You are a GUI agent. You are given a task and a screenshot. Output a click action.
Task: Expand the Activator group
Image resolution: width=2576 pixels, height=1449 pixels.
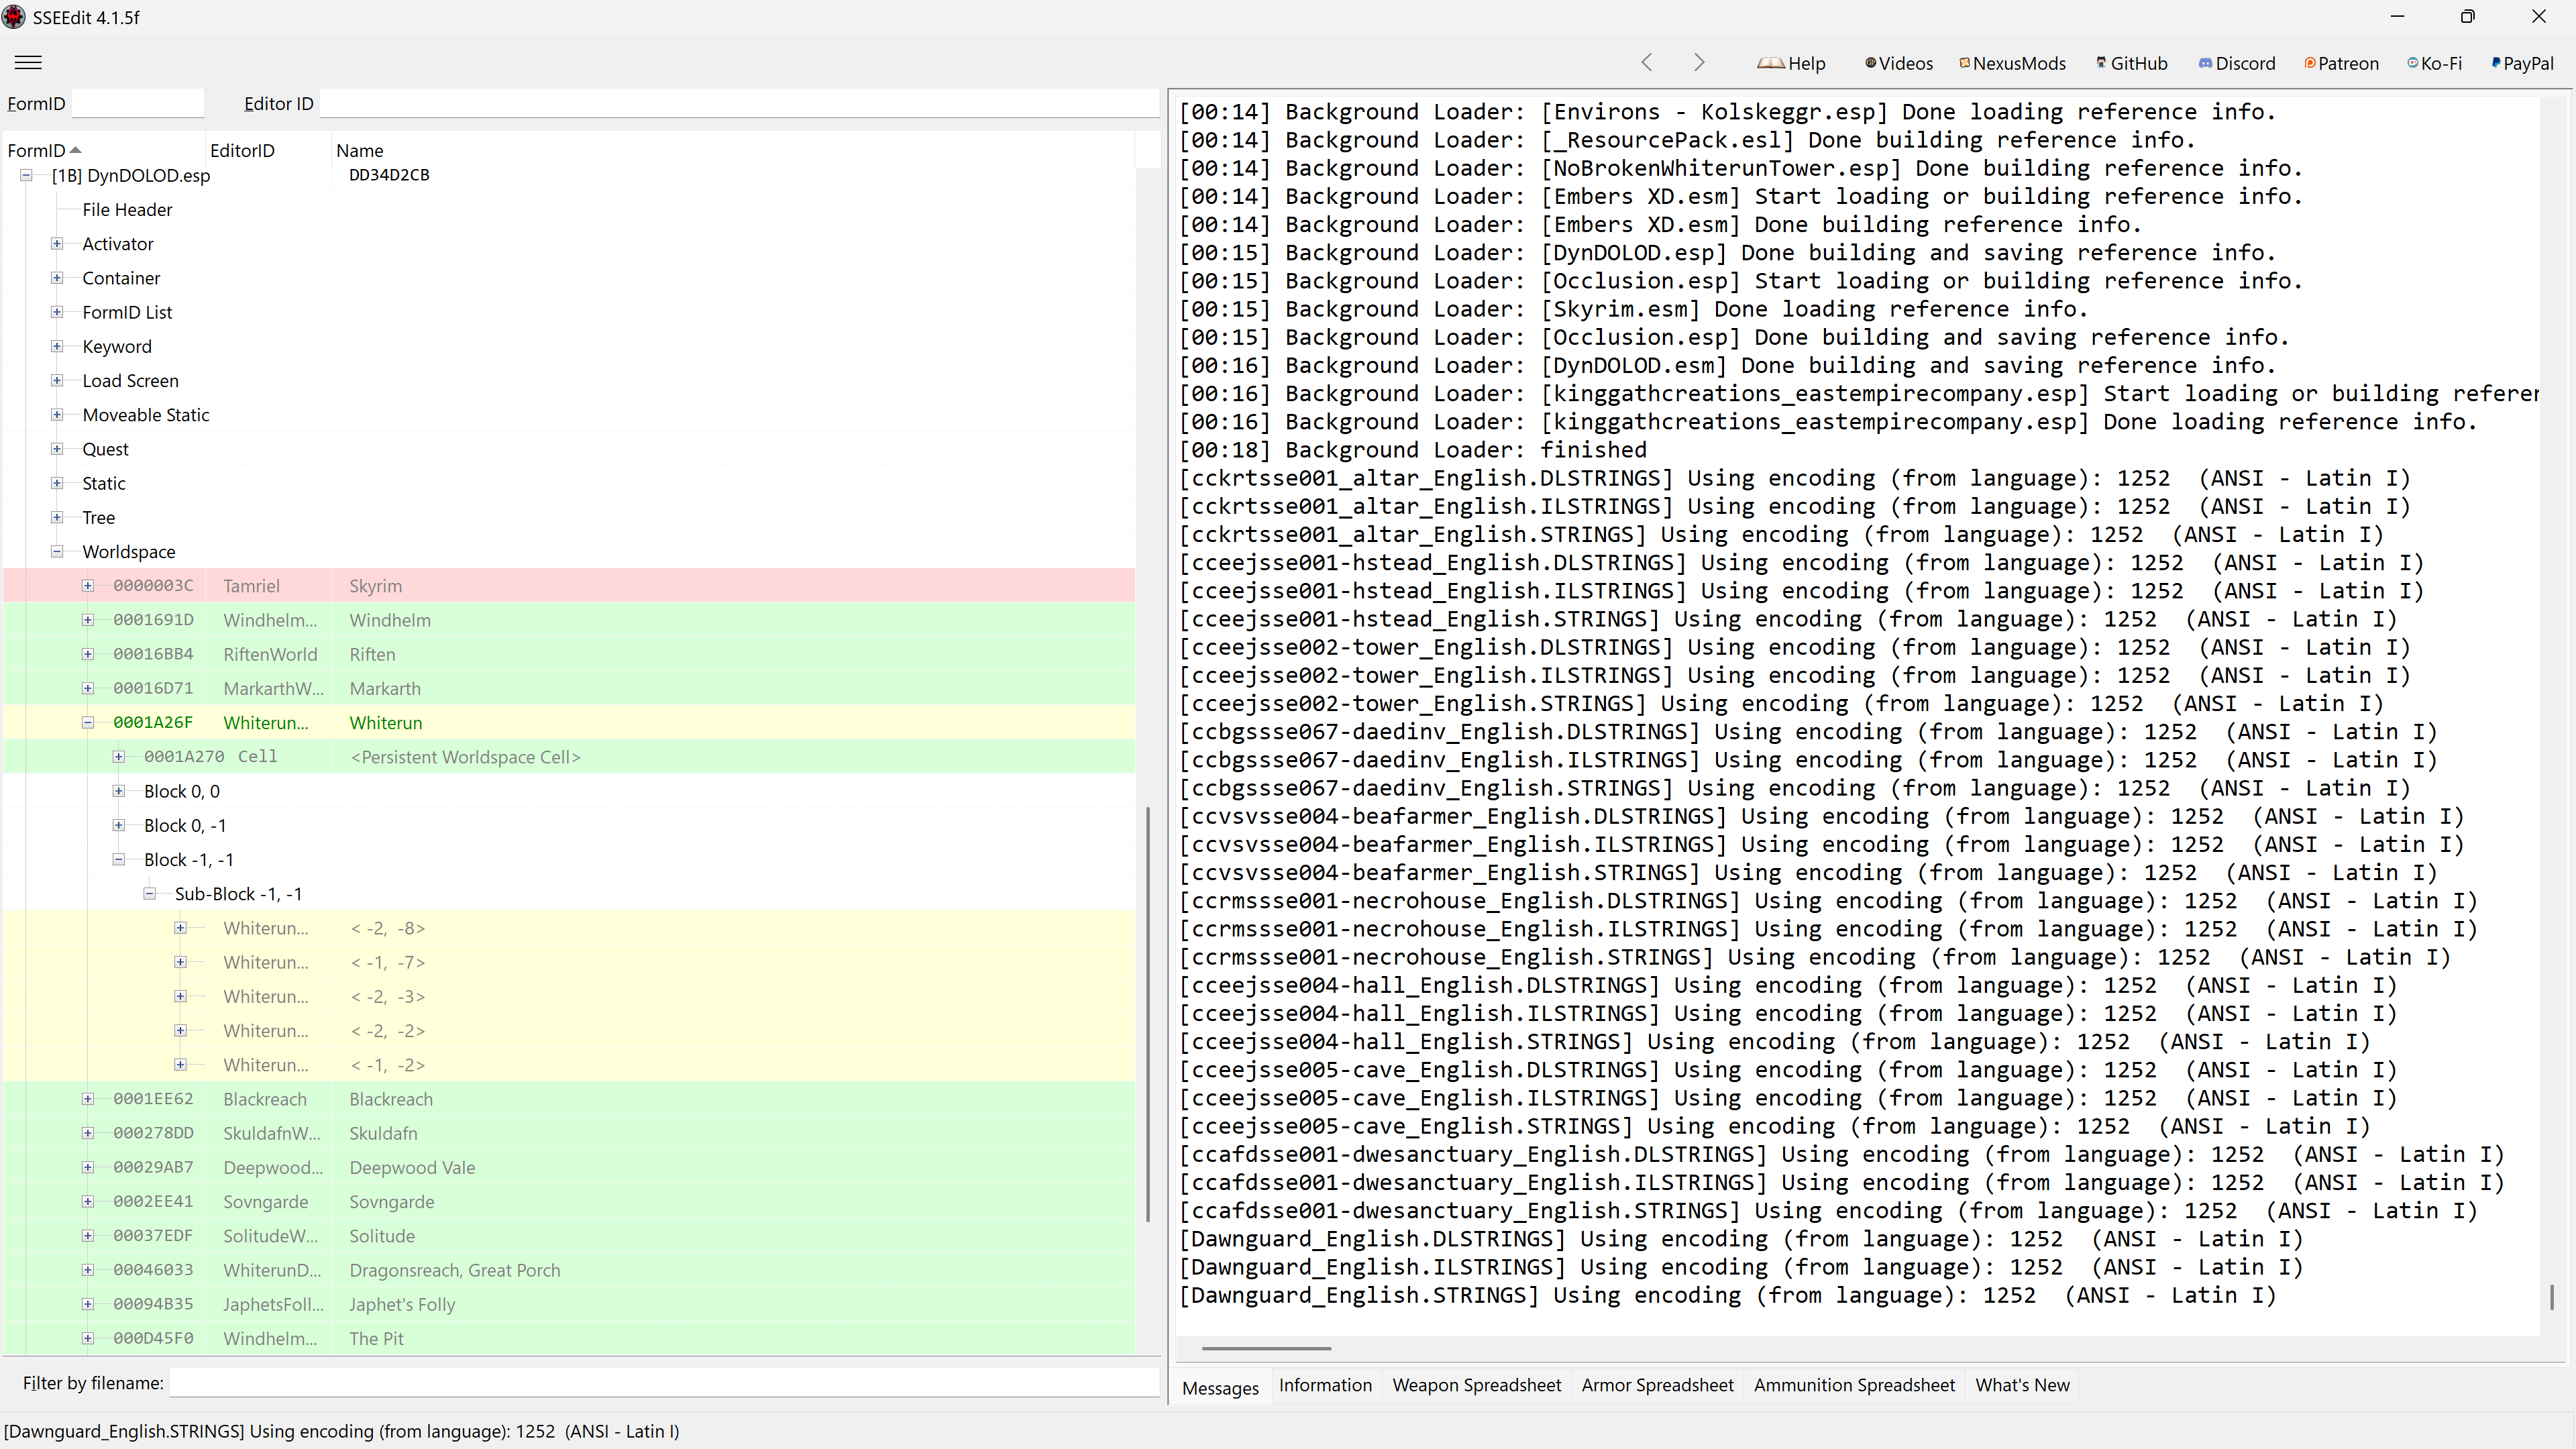(x=57, y=244)
